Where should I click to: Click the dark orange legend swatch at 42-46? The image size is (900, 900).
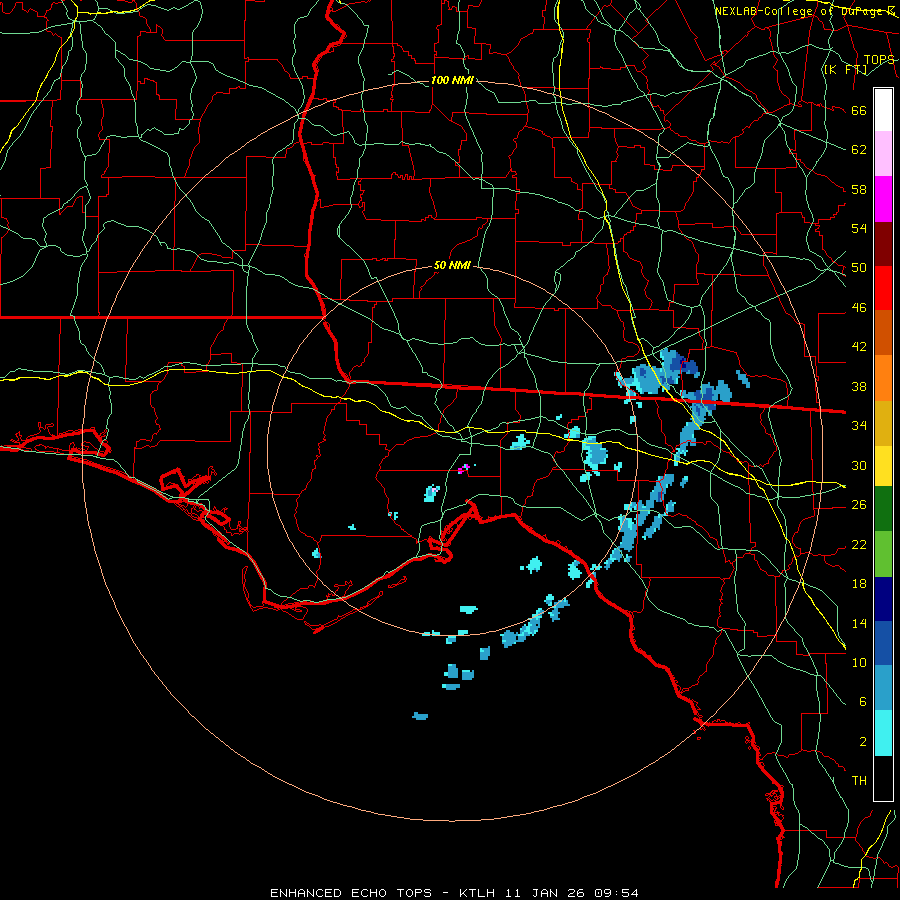click(x=883, y=332)
